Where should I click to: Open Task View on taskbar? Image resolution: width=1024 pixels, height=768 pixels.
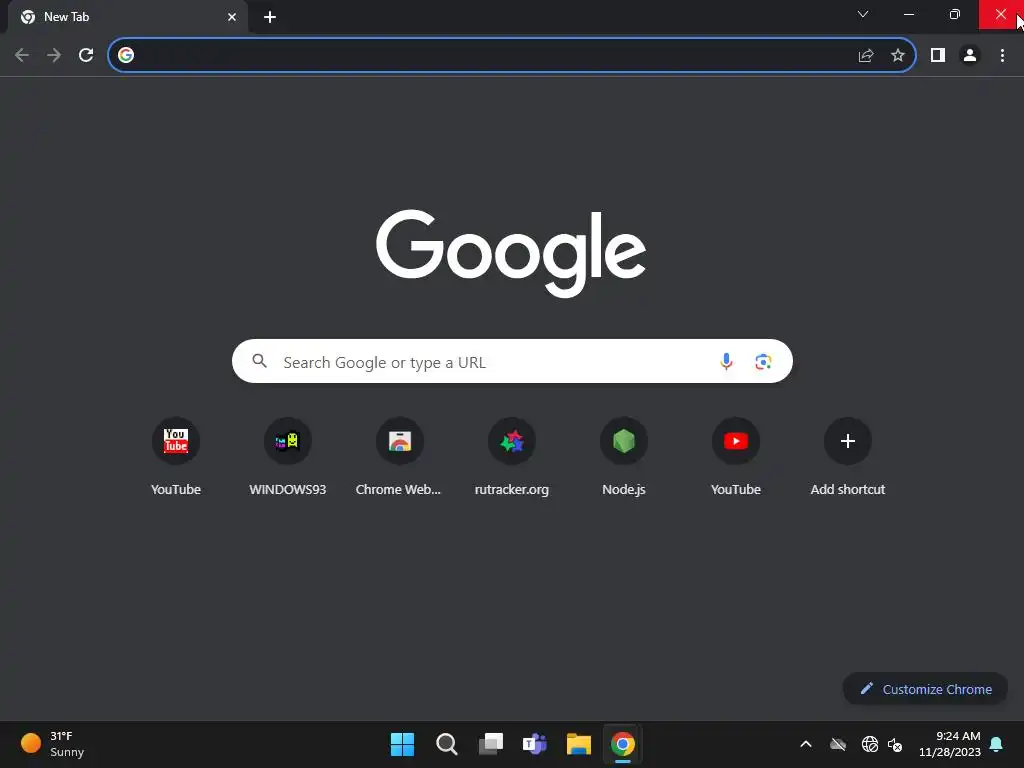point(490,744)
